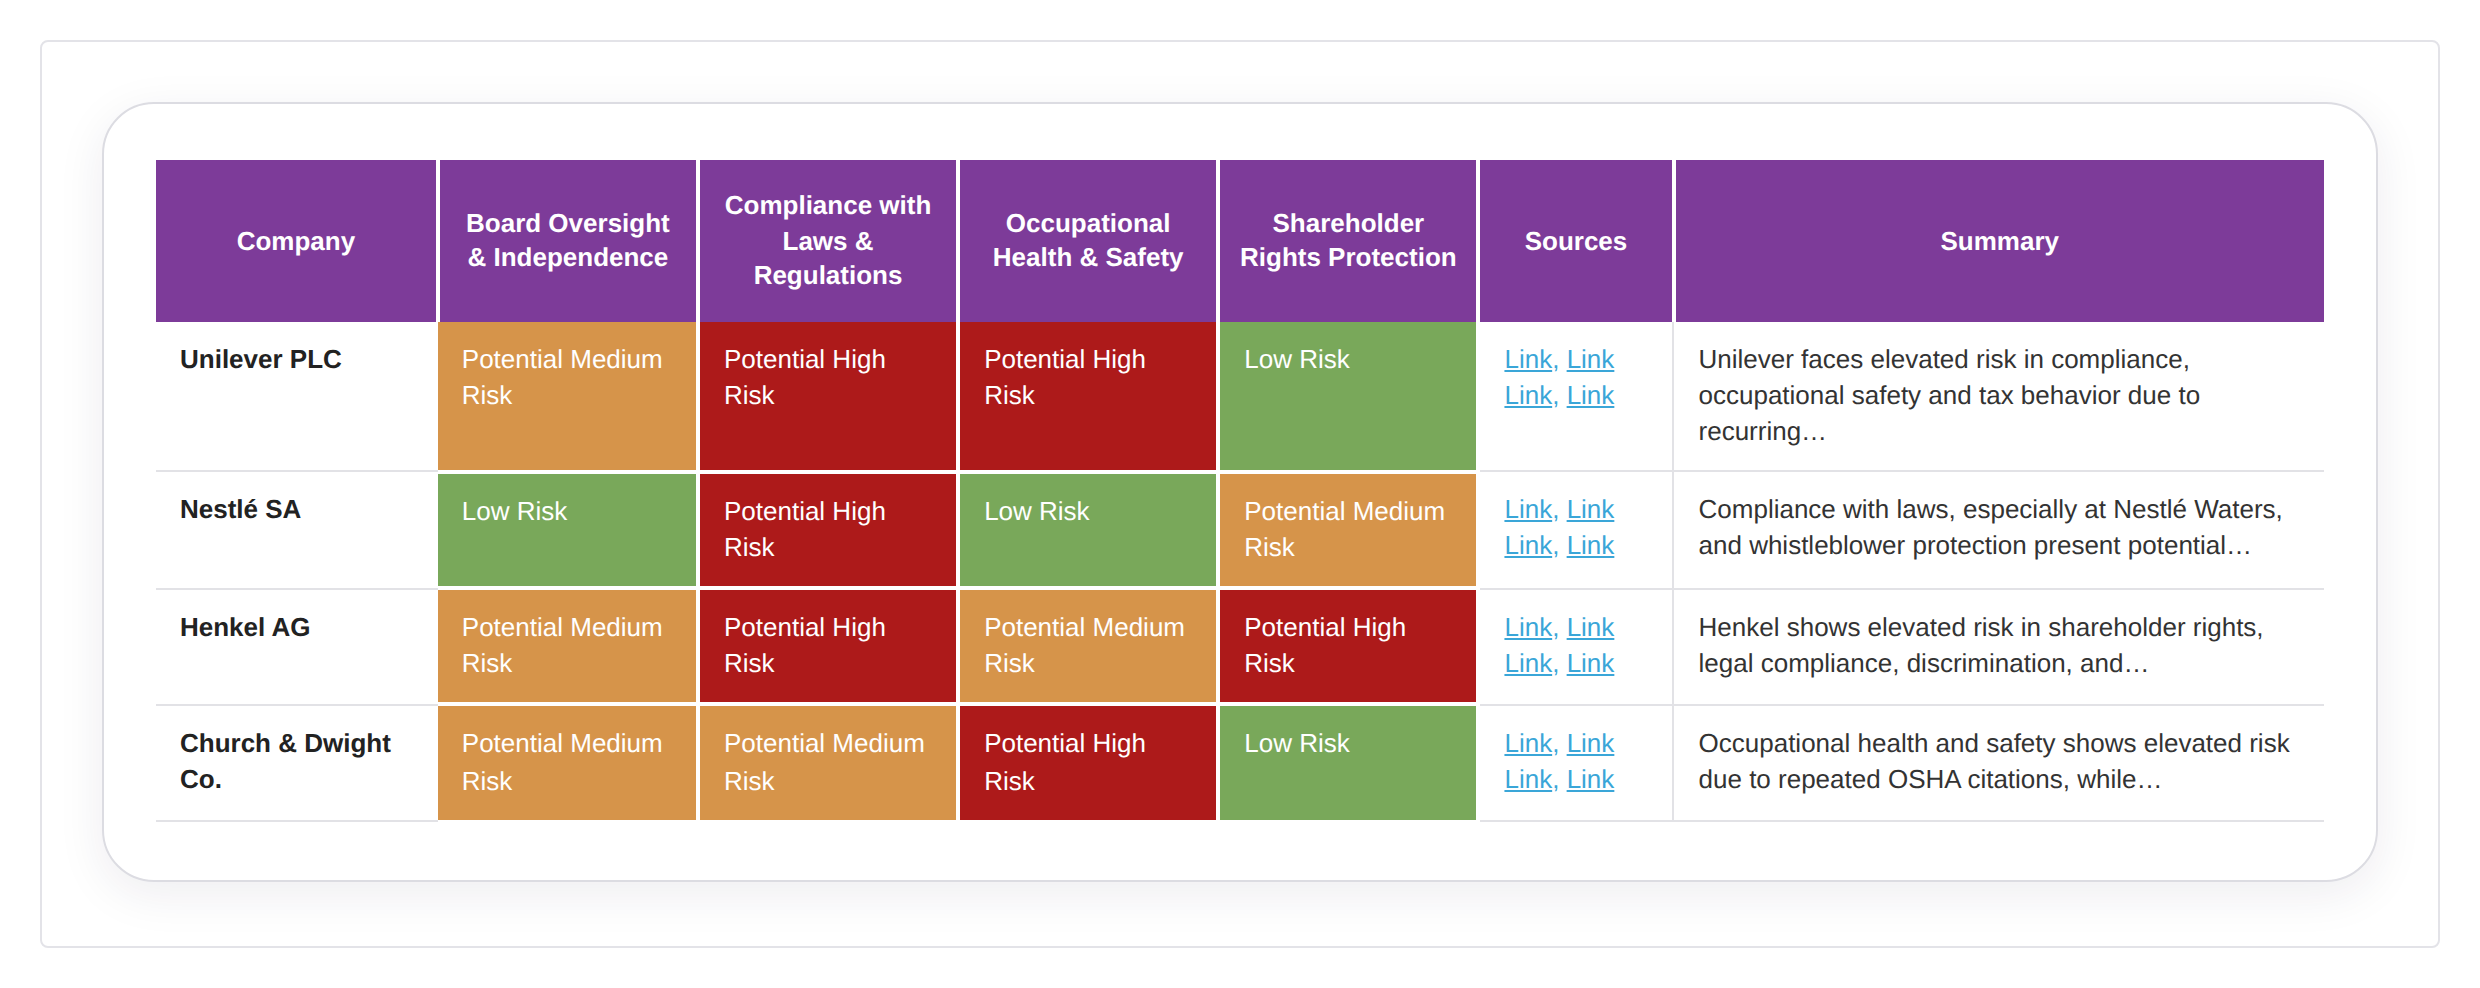The width and height of the screenshot is (2480, 988).
Task: Open Church & Dwight's bottom-right source link
Action: pyautogui.click(x=1590, y=779)
